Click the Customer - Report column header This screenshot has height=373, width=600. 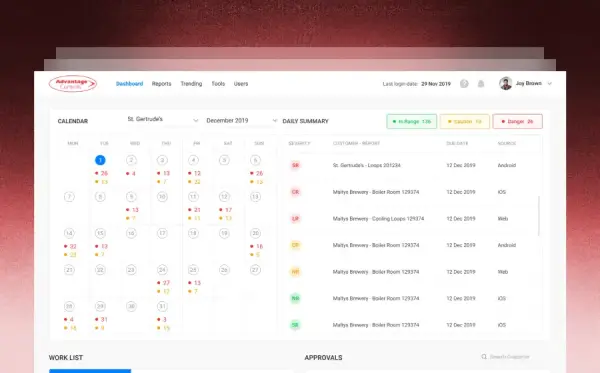point(356,143)
